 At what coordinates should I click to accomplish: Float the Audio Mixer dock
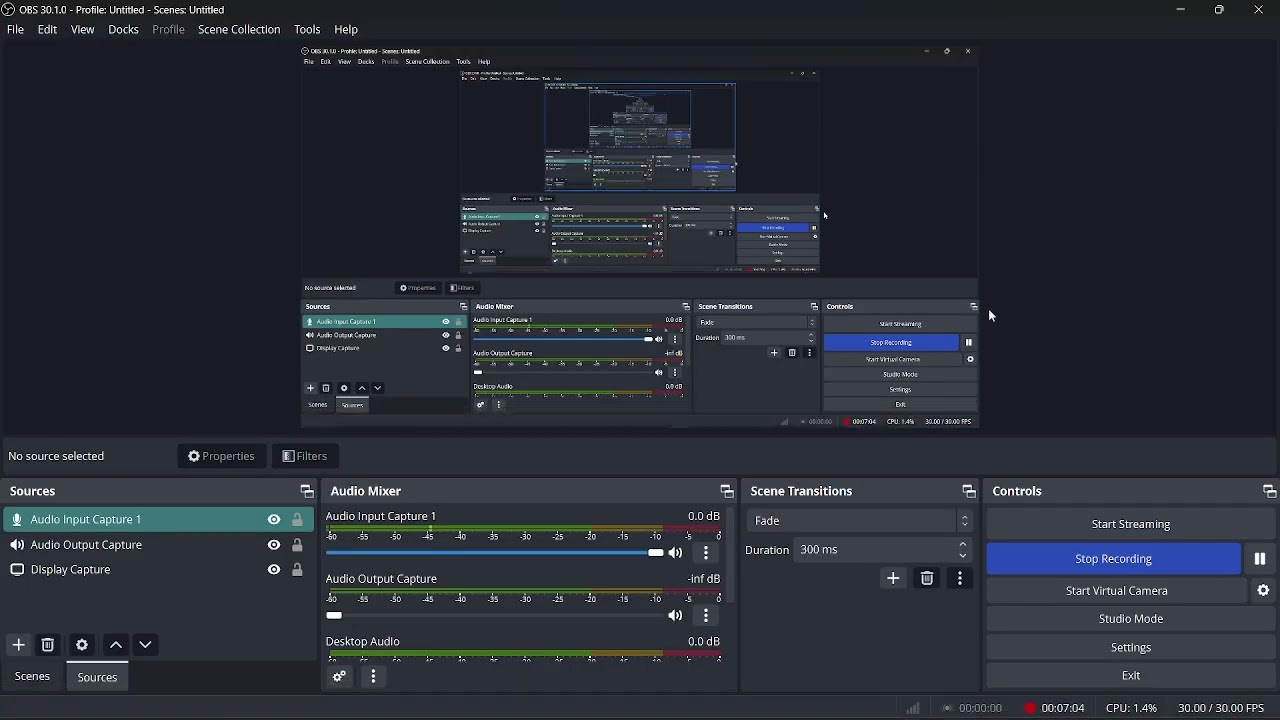tap(727, 491)
